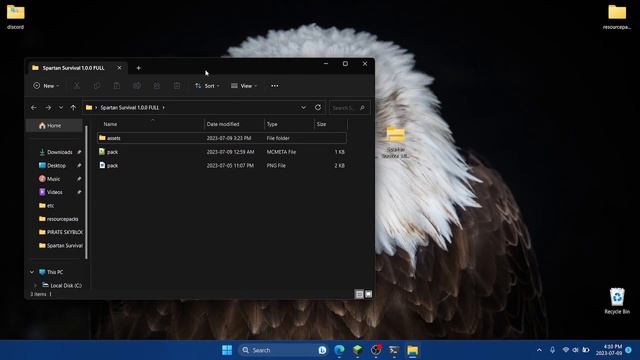
Task: Open recent locations dropdown arrow
Action: [61, 107]
